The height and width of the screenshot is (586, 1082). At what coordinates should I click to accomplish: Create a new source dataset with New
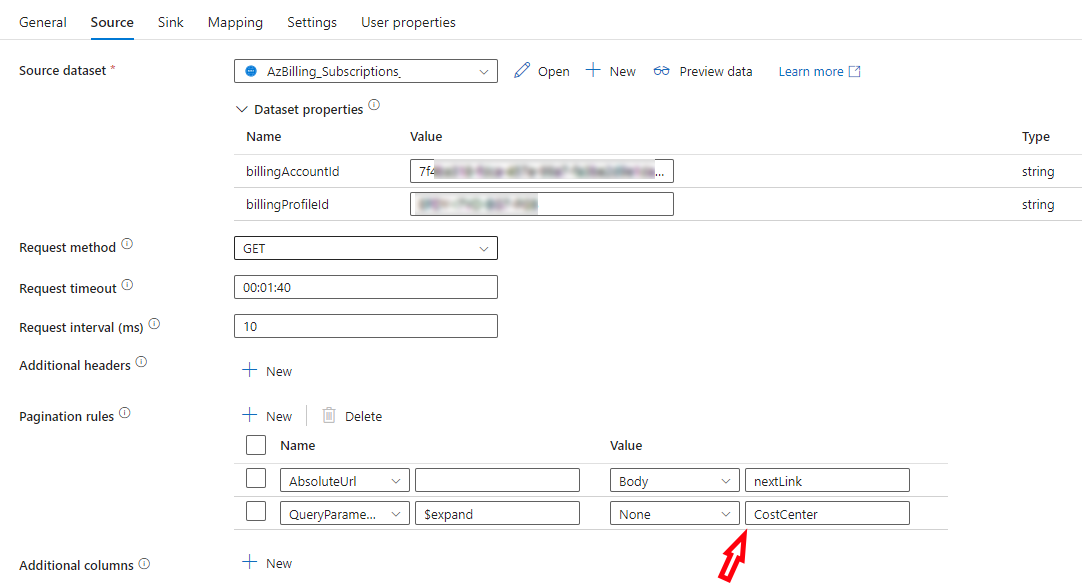point(611,71)
